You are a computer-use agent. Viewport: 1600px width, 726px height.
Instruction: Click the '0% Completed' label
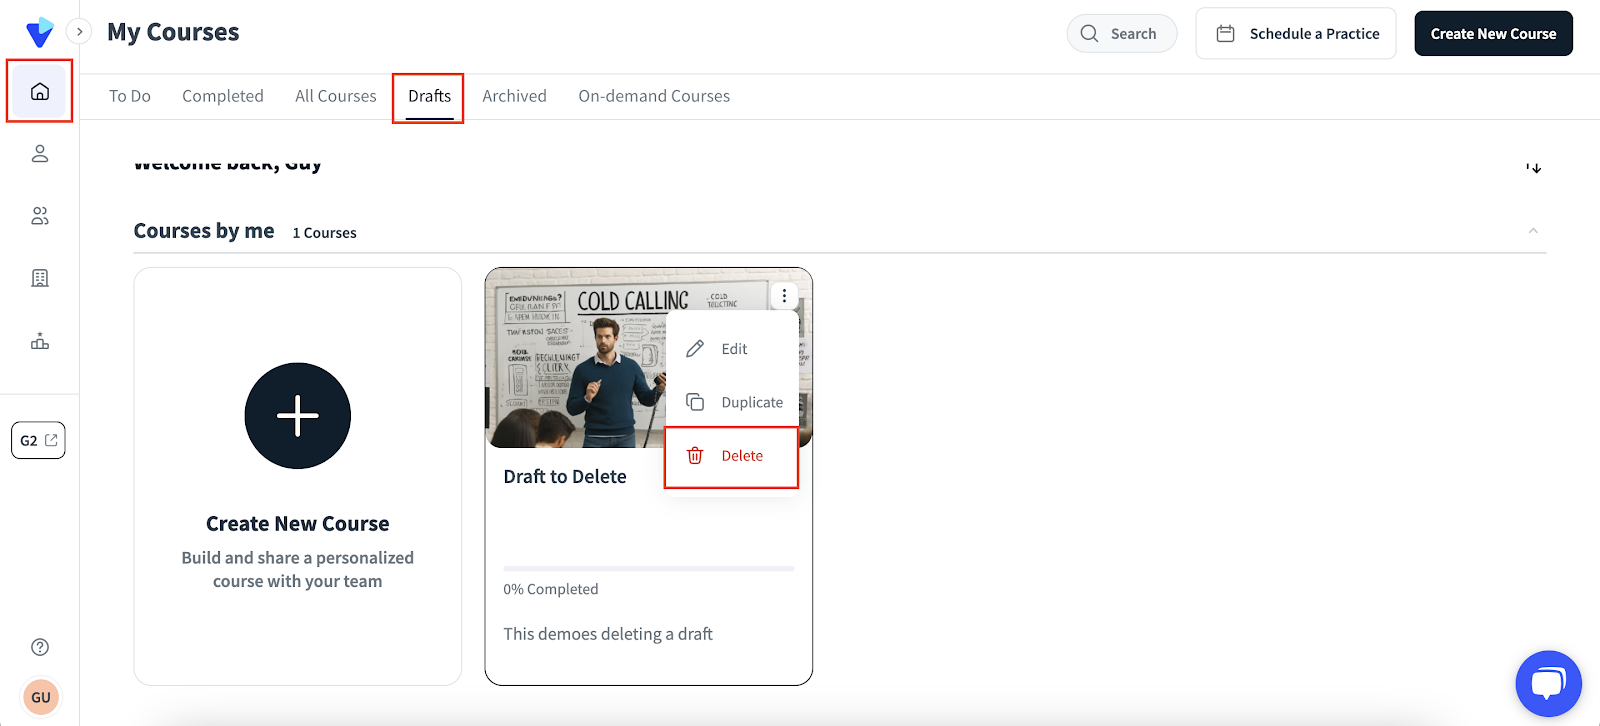[x=551, y=589]
